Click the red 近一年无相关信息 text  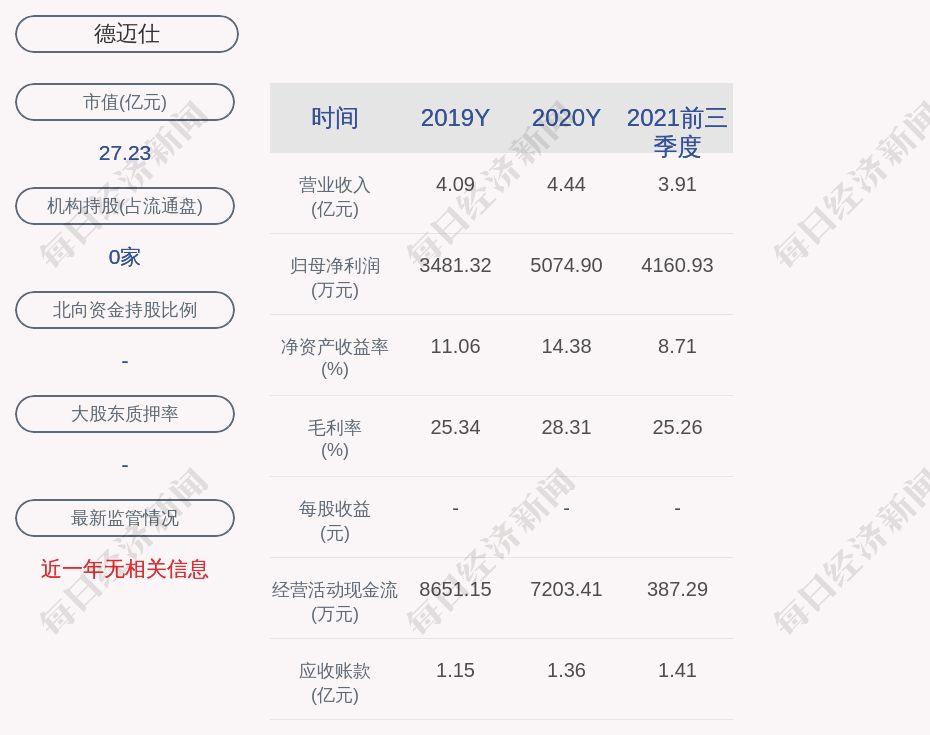click(x=125, y=569)
